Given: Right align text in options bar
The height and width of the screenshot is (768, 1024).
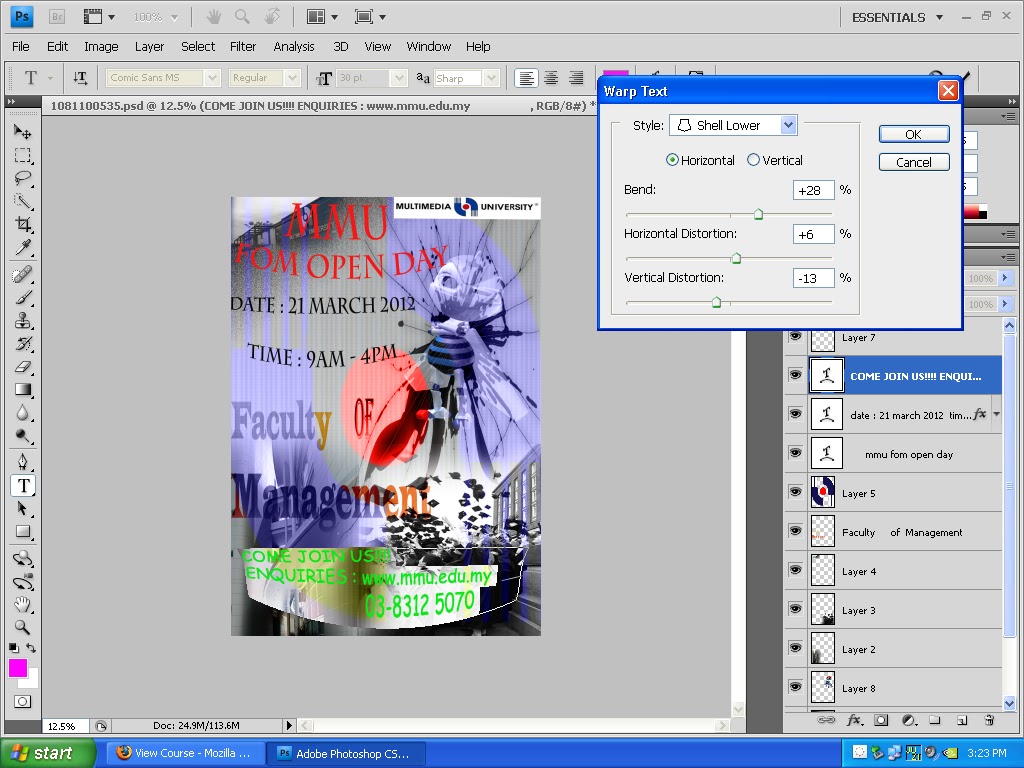Looking at the screenshot, I should (576, 78).
